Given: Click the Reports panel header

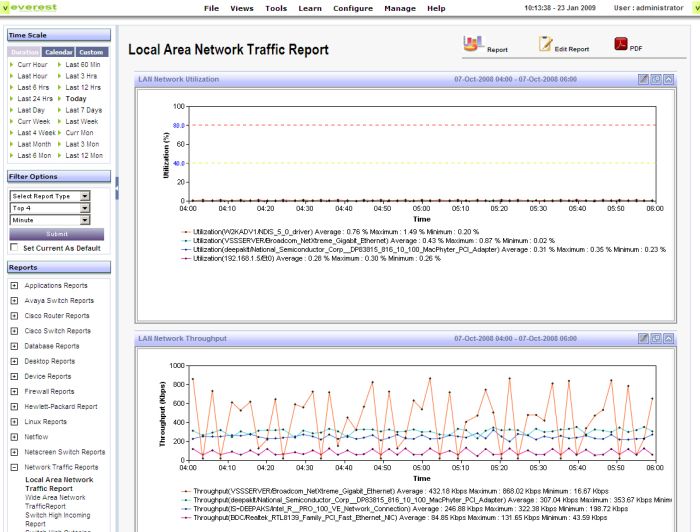Looking at the screenshot, I should (59, 268).
